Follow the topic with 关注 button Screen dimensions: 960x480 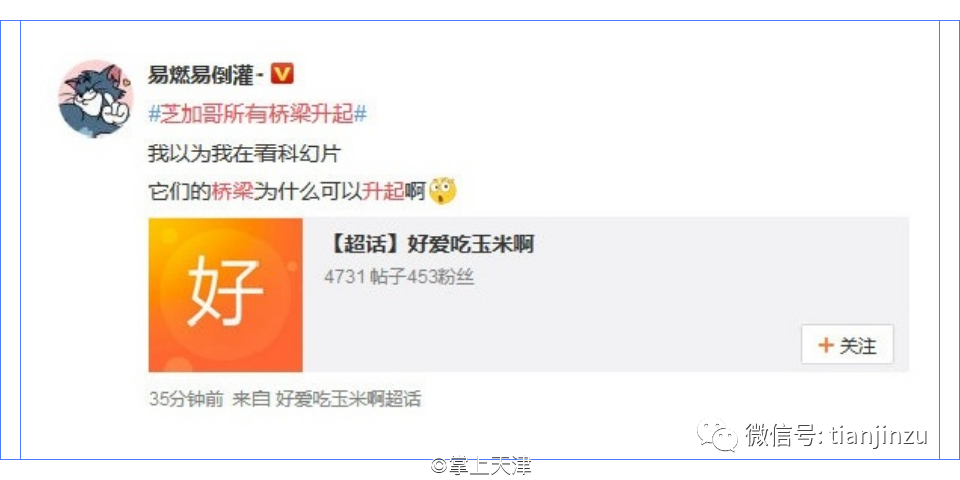(847, 345)
